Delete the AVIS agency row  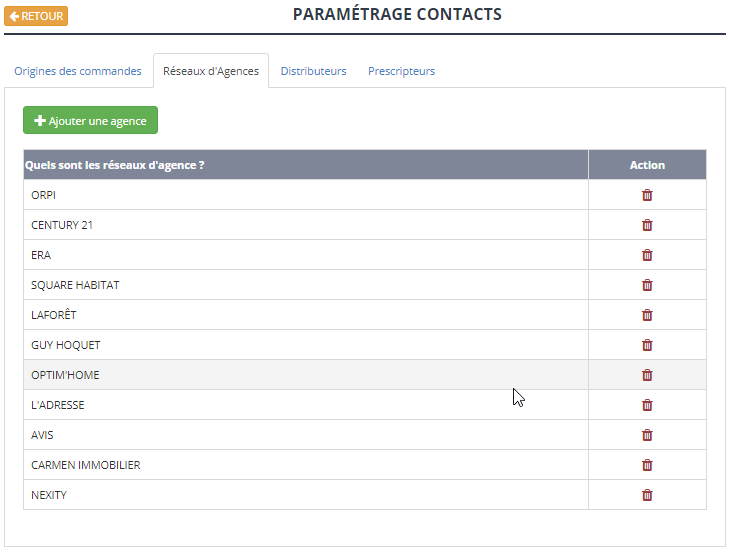tap(647, 435)
